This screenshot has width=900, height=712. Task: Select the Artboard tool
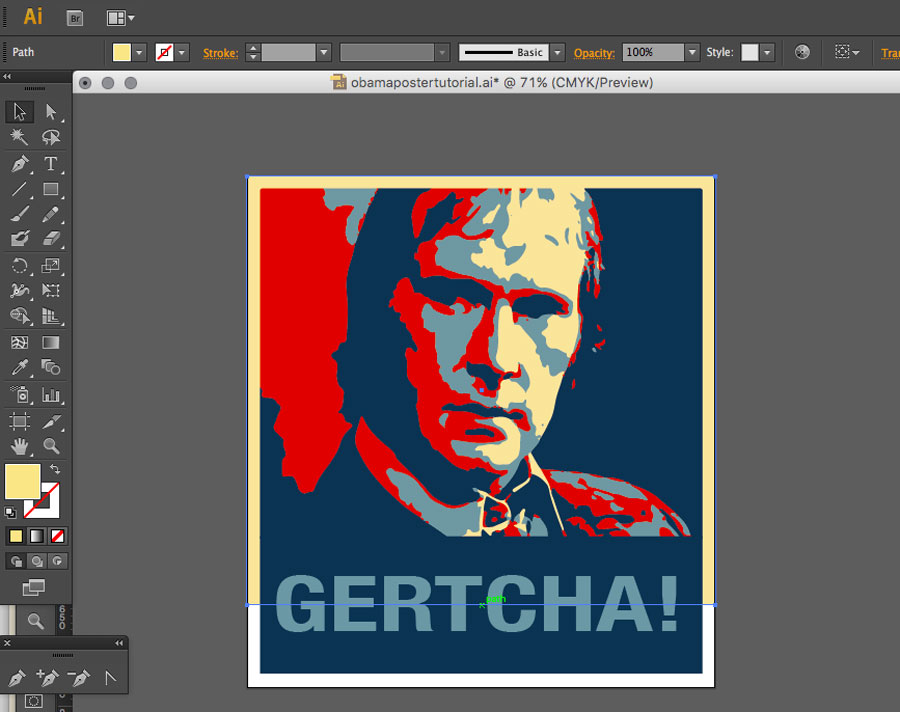[20, 421]
